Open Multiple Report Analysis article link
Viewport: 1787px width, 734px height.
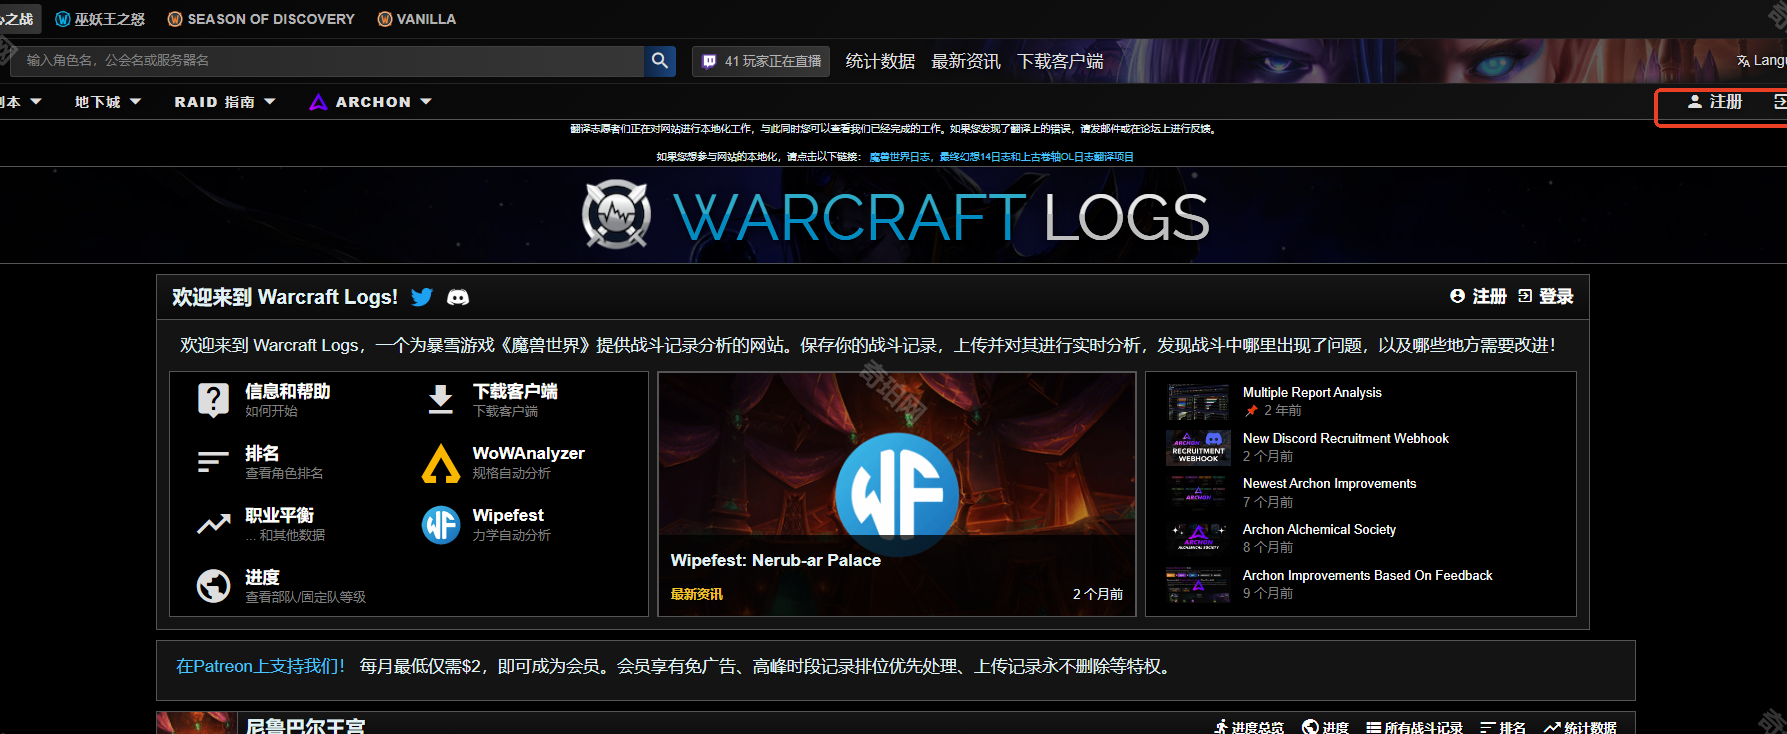point(1312,392)
